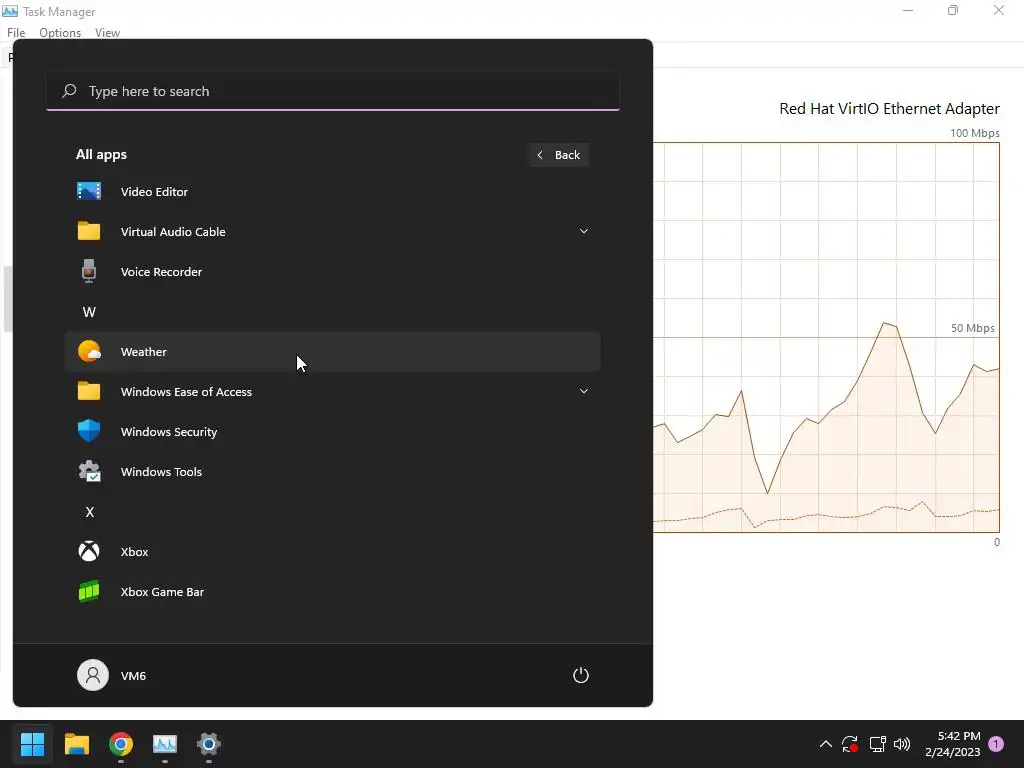Click the Type here to search field
The width and height of the screenshot is (1024, 768).
pyautogui.click(x=333, y=91)
